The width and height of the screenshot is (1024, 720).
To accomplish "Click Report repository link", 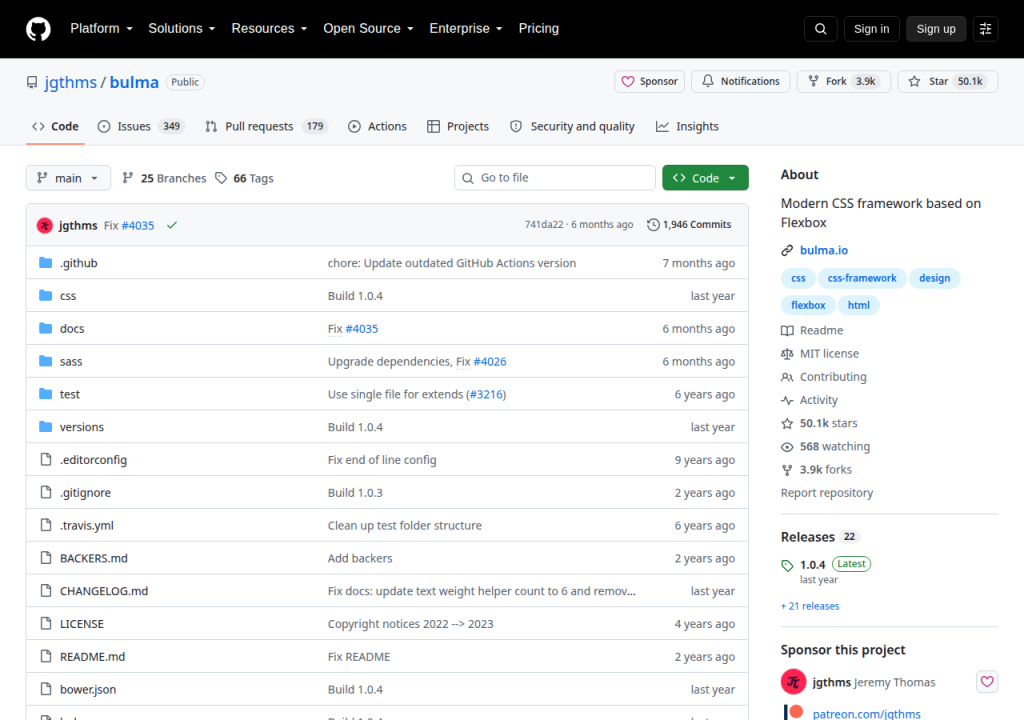I will coord(827,493).
